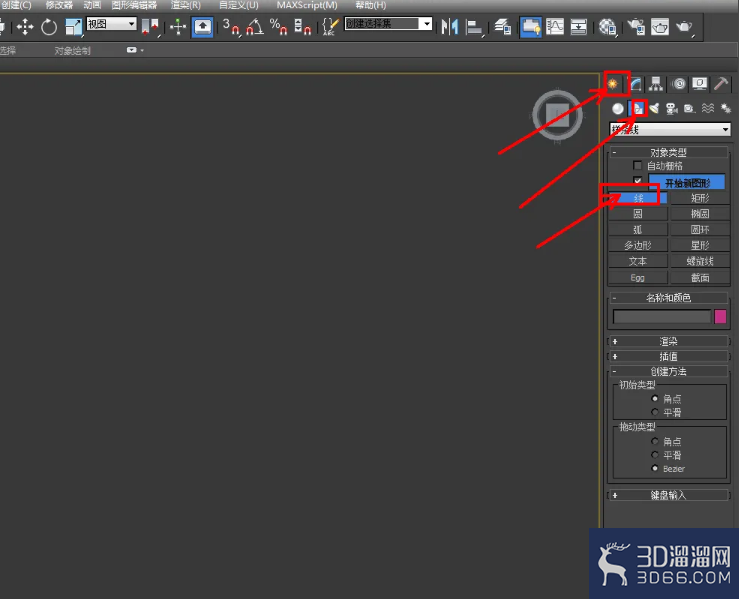739x599 pixels.
Task: Open the 渲染(R) menu
Action: [186, 5]
